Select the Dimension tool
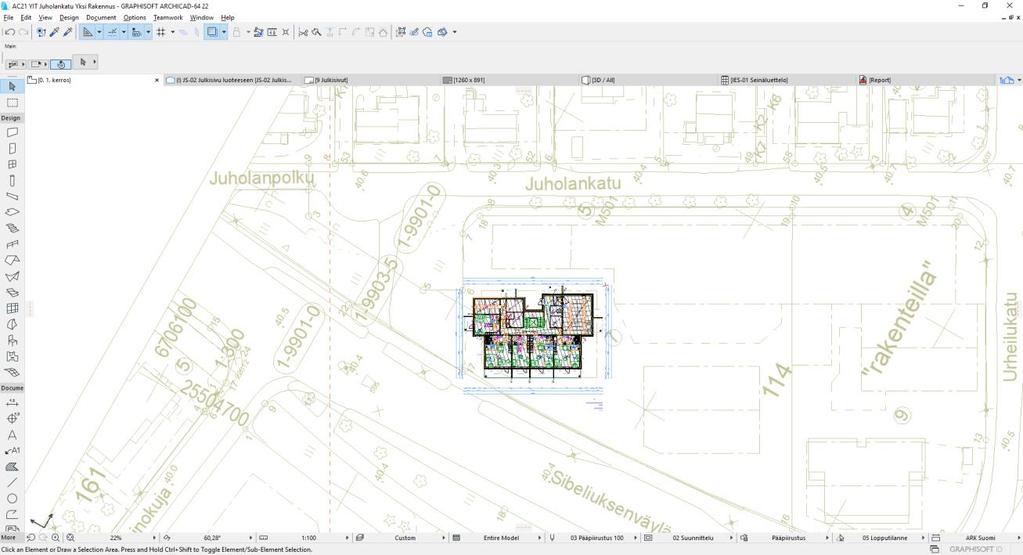Image resolution: width=1023 pixels, height=555 pixels. [x=12, y=402]
